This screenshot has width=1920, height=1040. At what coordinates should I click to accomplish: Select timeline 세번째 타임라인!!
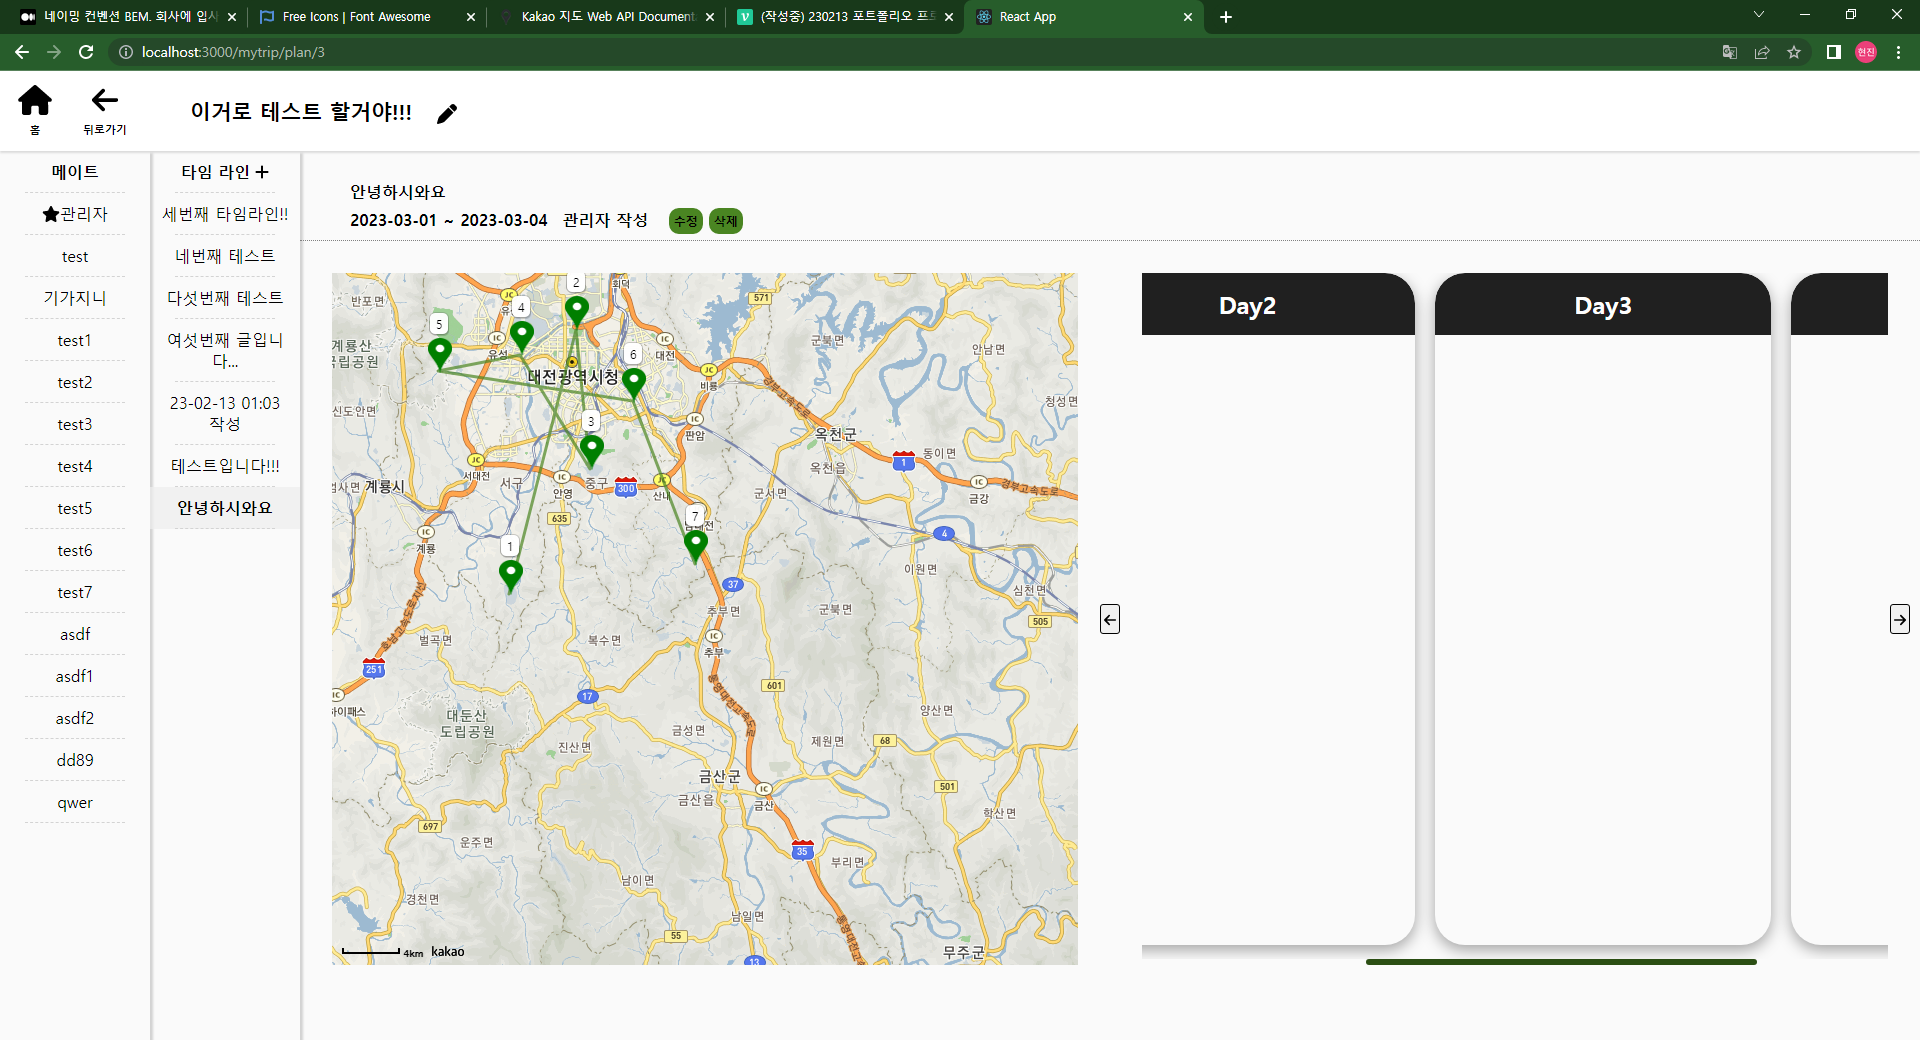tap(225, 214)
